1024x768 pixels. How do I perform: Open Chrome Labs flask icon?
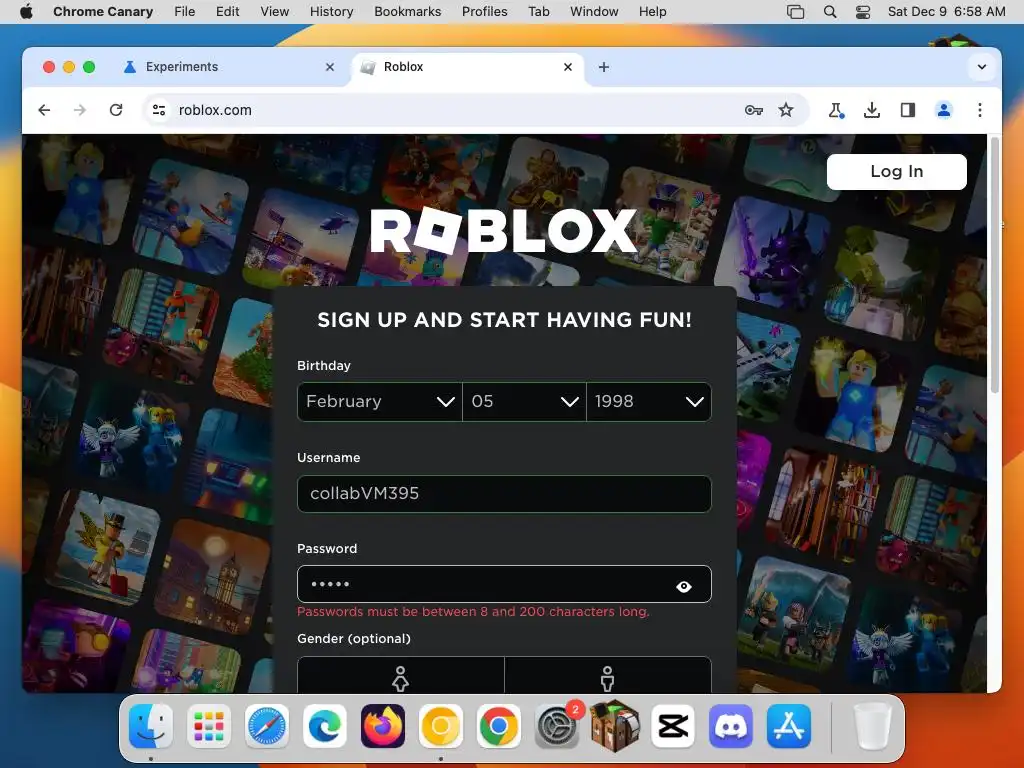click(x=836, y=110)
